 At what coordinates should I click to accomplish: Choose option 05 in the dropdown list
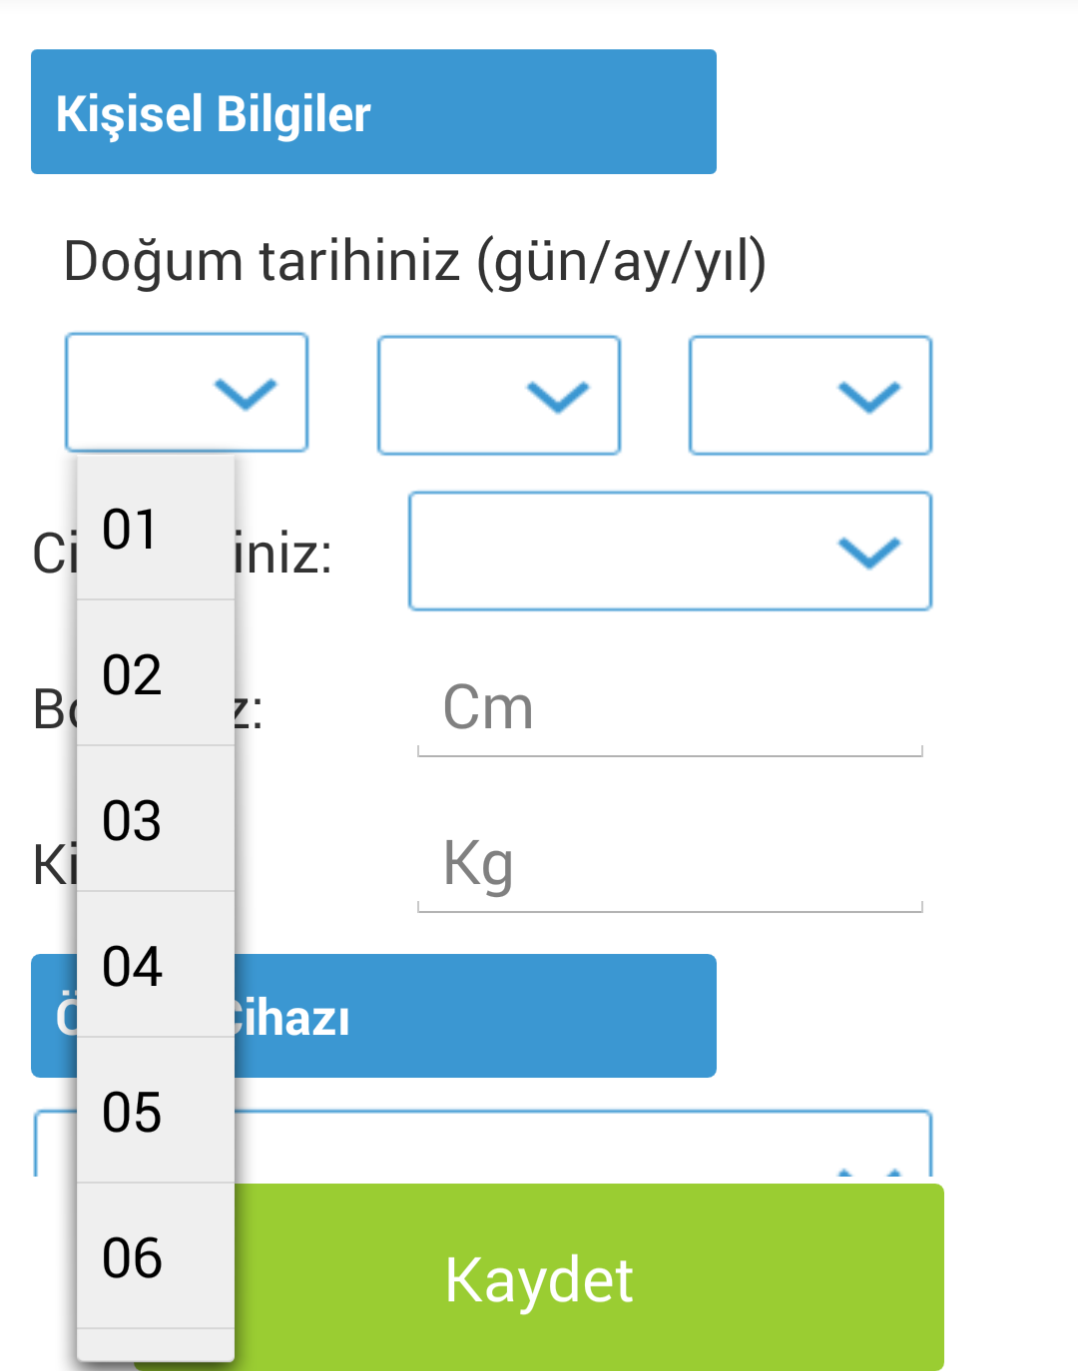[155, 1112]
